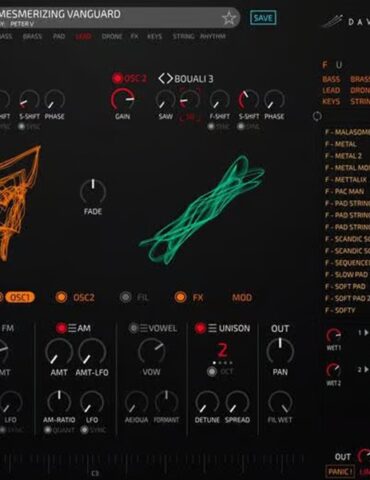Toggle the orange FX section power light

pyautogui.click(x=180, y=297)
